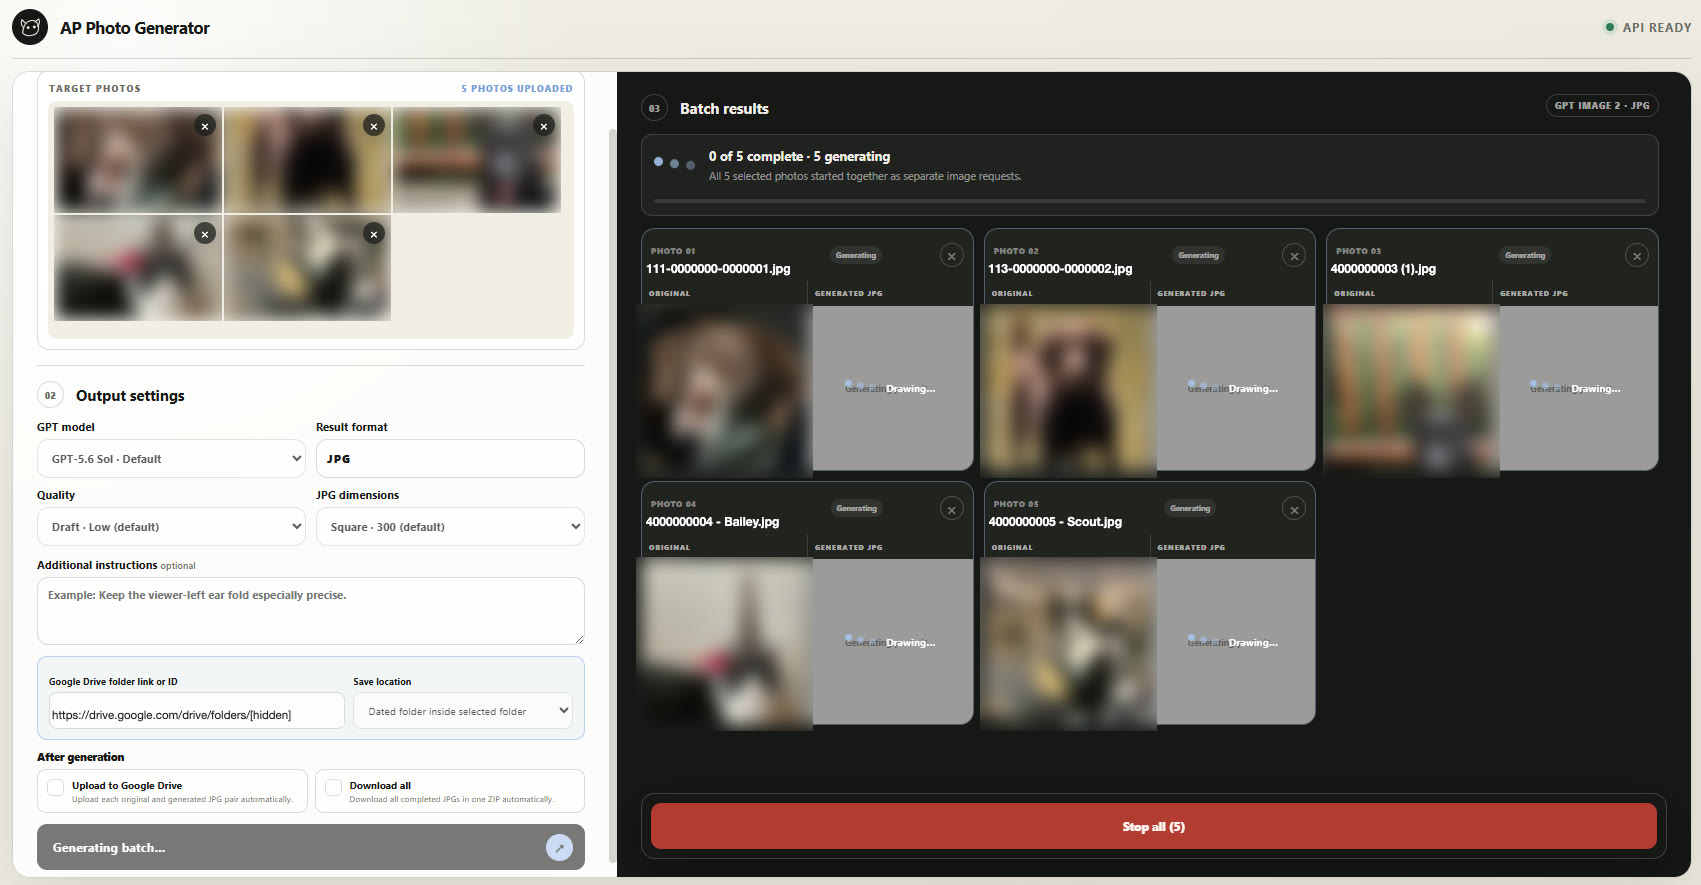Screen dimensions: 1701x885
Task: Cancel Photo 05 Scout.jpg with its X icon
Action: [1294, 510]
